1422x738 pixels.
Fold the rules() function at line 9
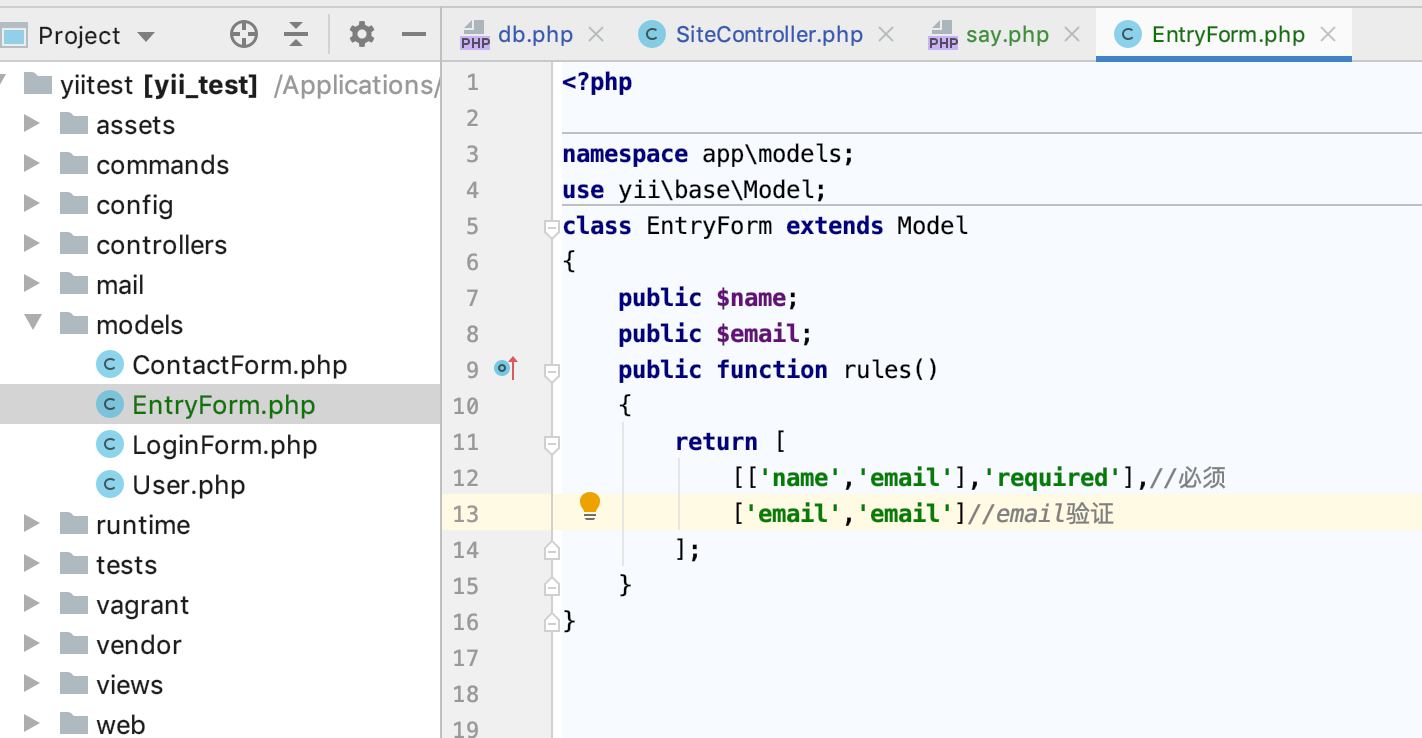coord(551,371)
